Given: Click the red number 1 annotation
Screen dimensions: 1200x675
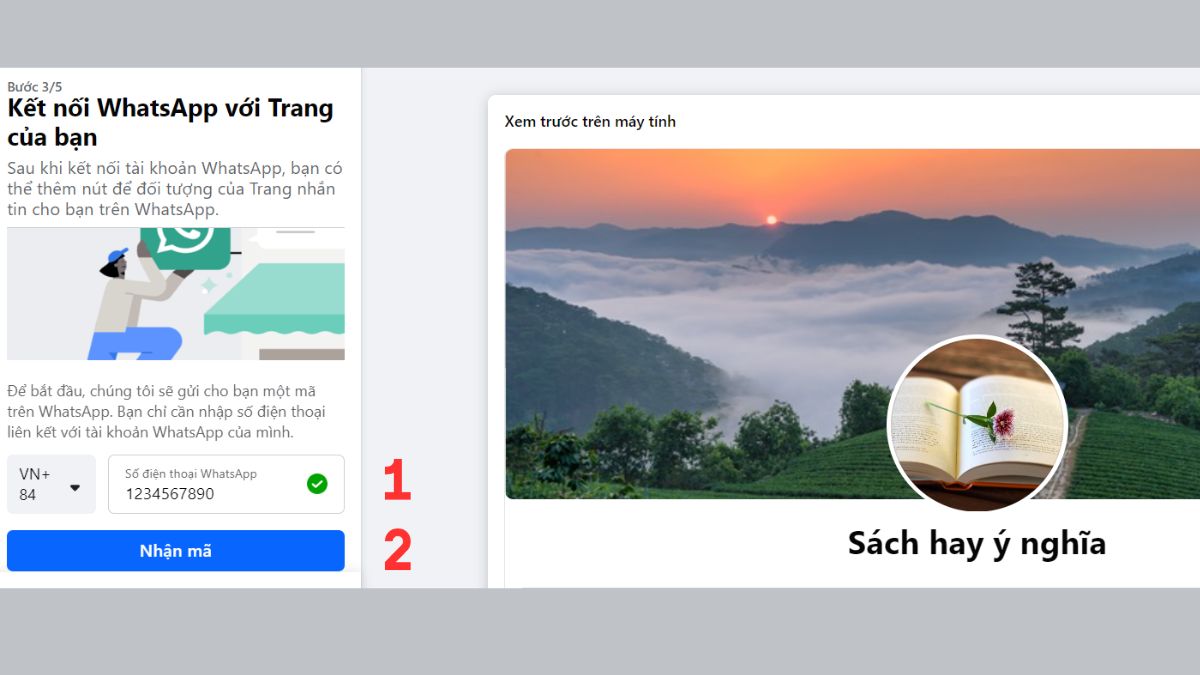Looking at the screenshot, I should coord(397,480).
